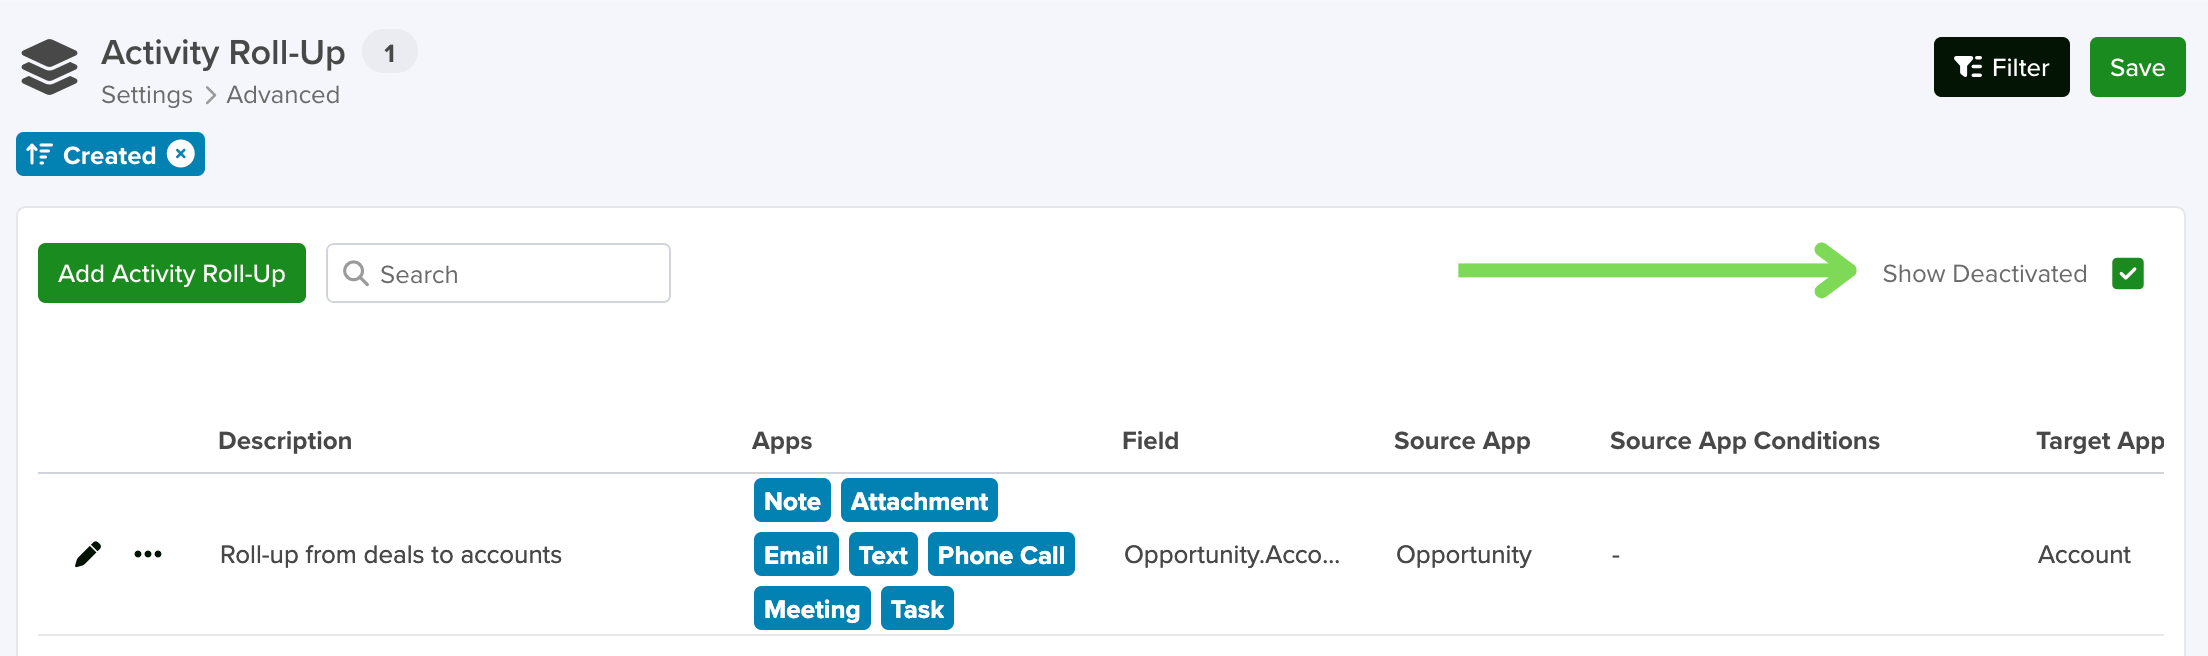Click the Source App column header
2208x656 pixels.
(1462, 441)
